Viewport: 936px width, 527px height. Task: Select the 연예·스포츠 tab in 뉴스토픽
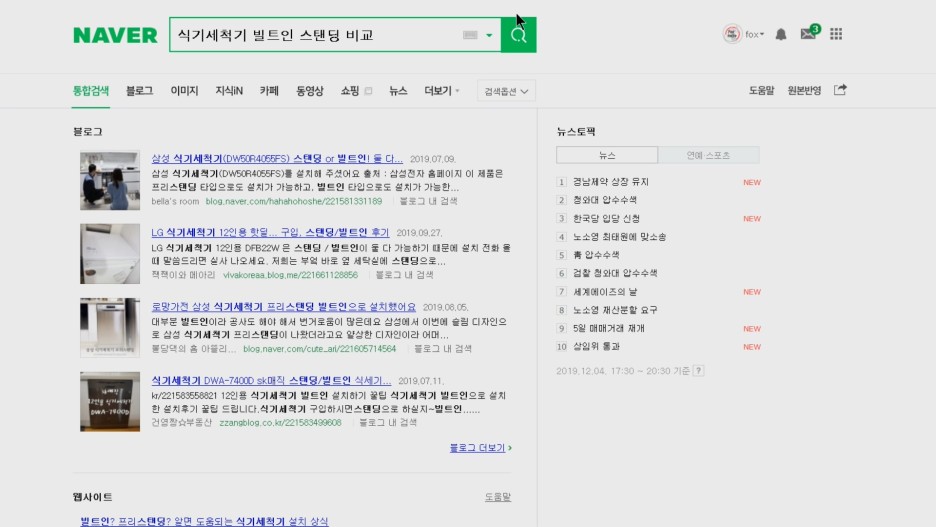[x=709, y=155]
